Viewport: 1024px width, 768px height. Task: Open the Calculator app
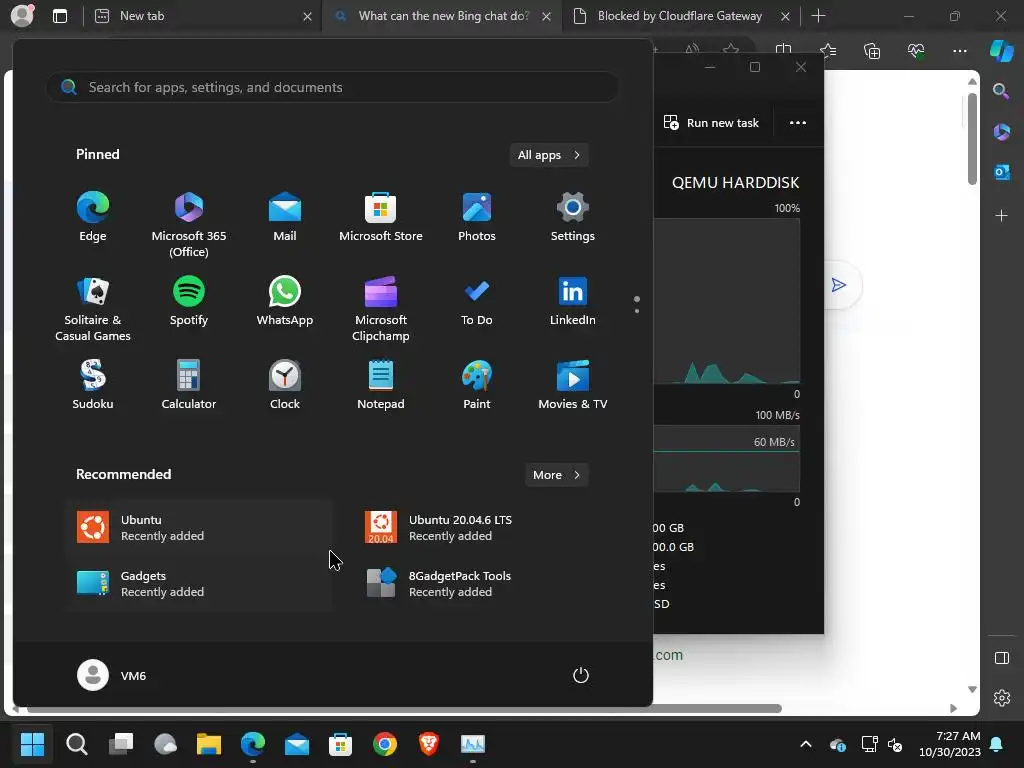coord(189,385)
